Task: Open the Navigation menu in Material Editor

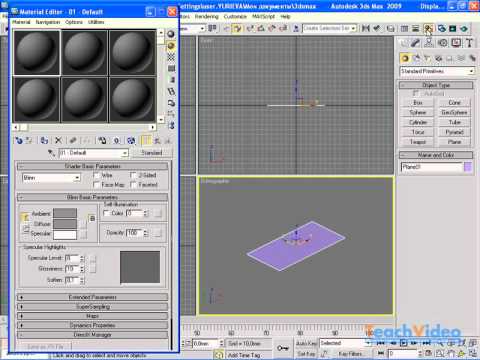Action: point(48,22)
